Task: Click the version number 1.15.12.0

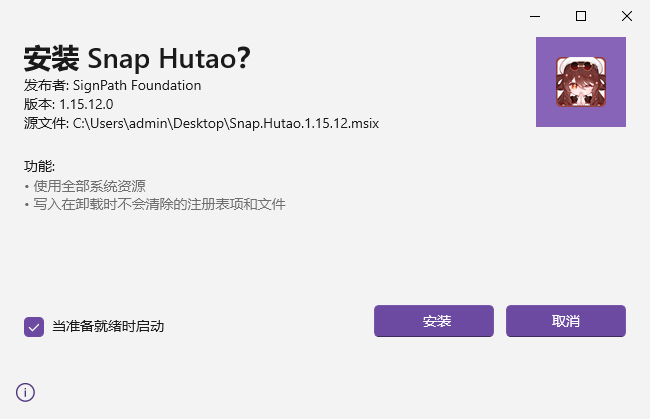Action: (86, 104)
